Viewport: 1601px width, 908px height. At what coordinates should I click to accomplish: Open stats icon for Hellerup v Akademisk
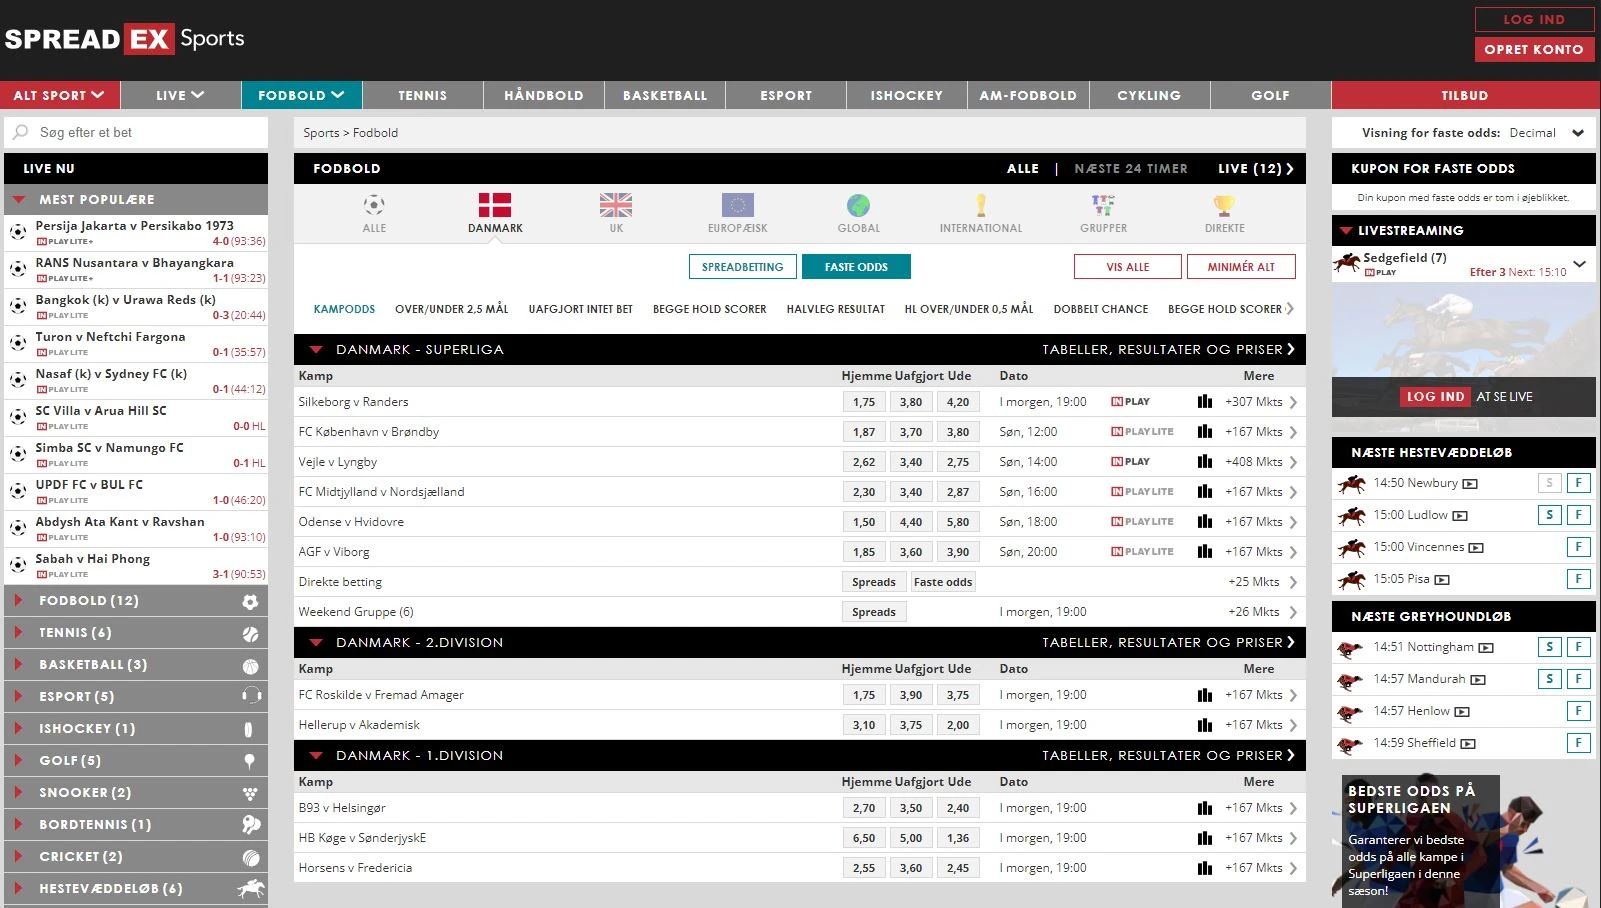(x=1205, y=725)
